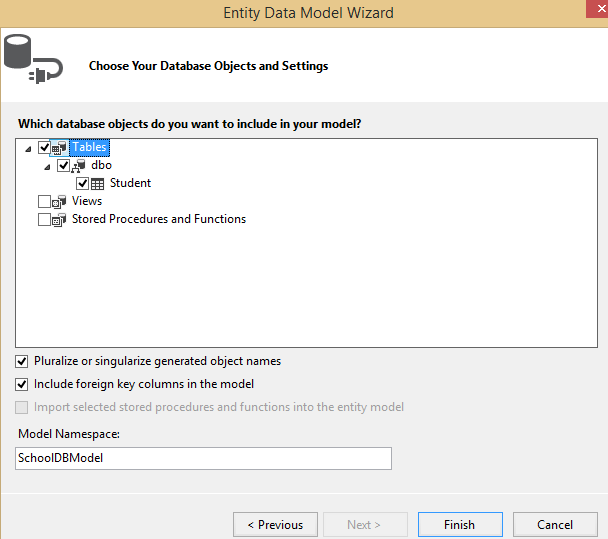Select the Student table label
Viewport: 608px width, 539px height.
tap(130, 183)
